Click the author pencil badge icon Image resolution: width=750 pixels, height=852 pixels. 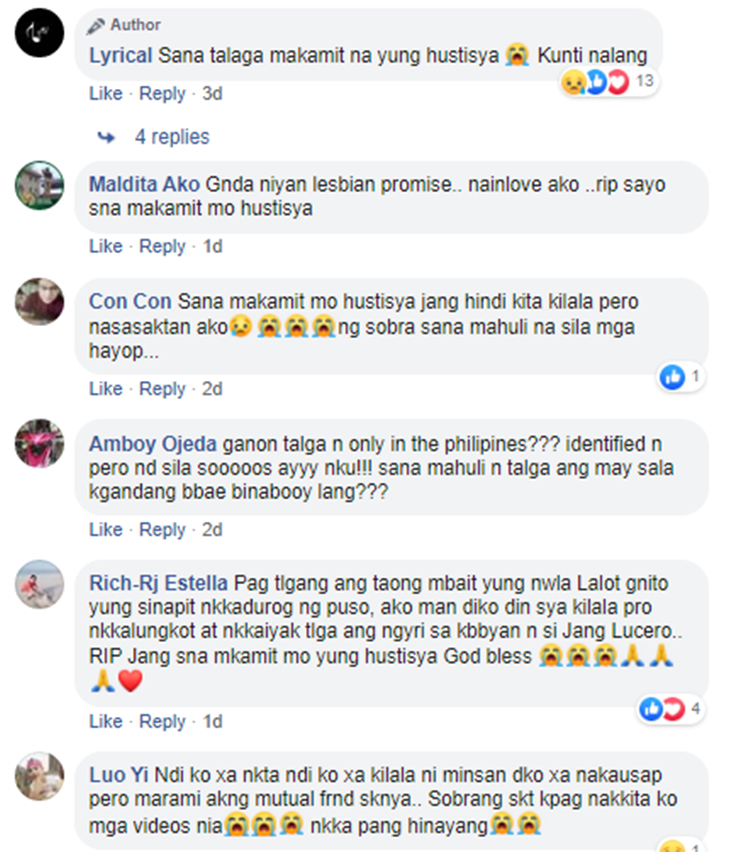tap(96, 26)
